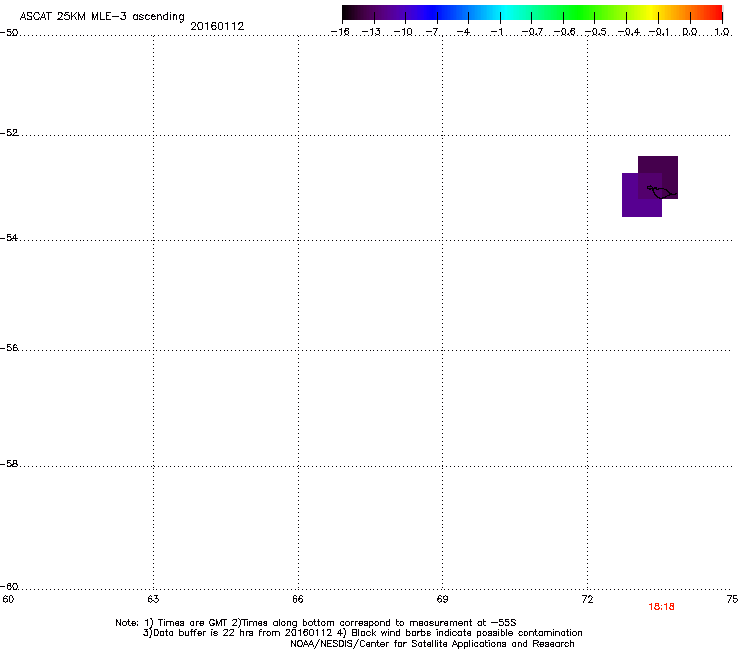Click the color bar label -0.5
740x650 pixels.
tap(596, 32)
